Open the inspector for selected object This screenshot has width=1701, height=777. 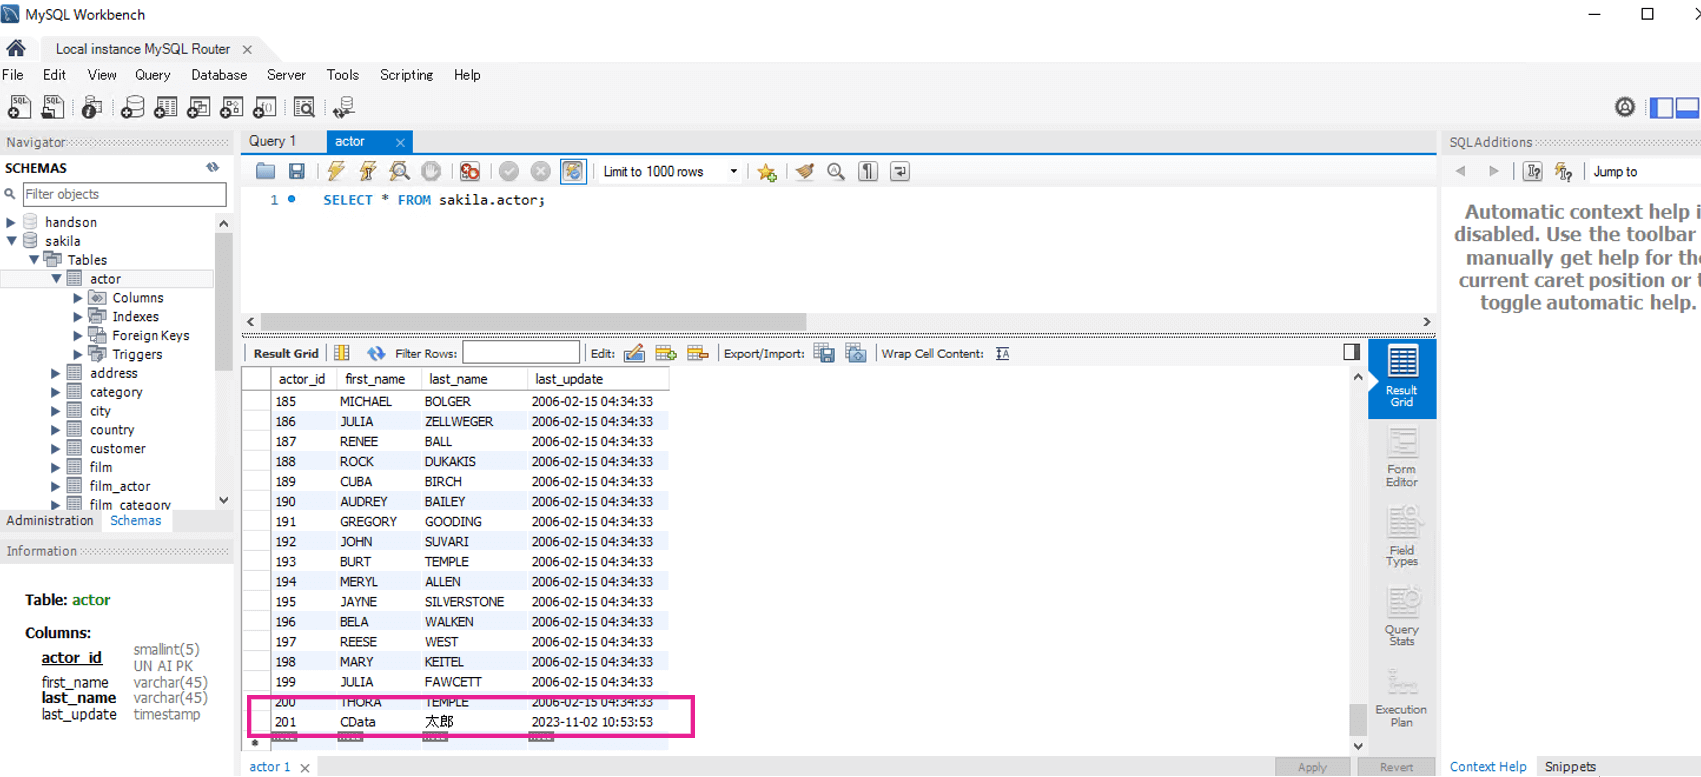92,107
